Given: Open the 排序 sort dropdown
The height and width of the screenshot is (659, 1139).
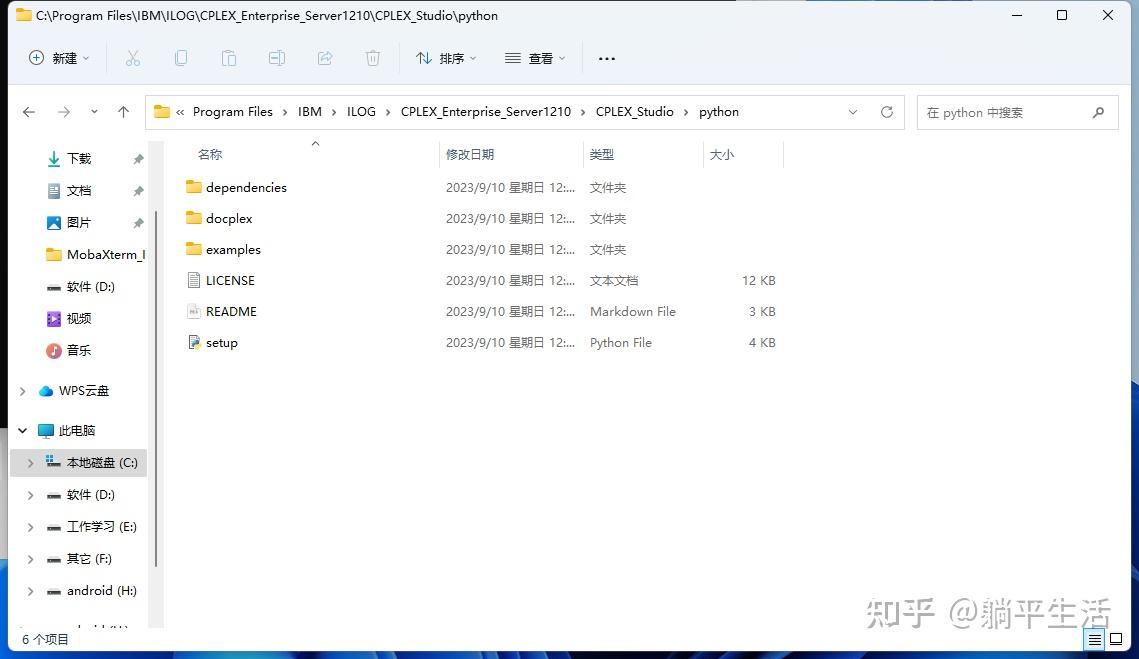Looking at the screenshot, I should click(446, 58).
